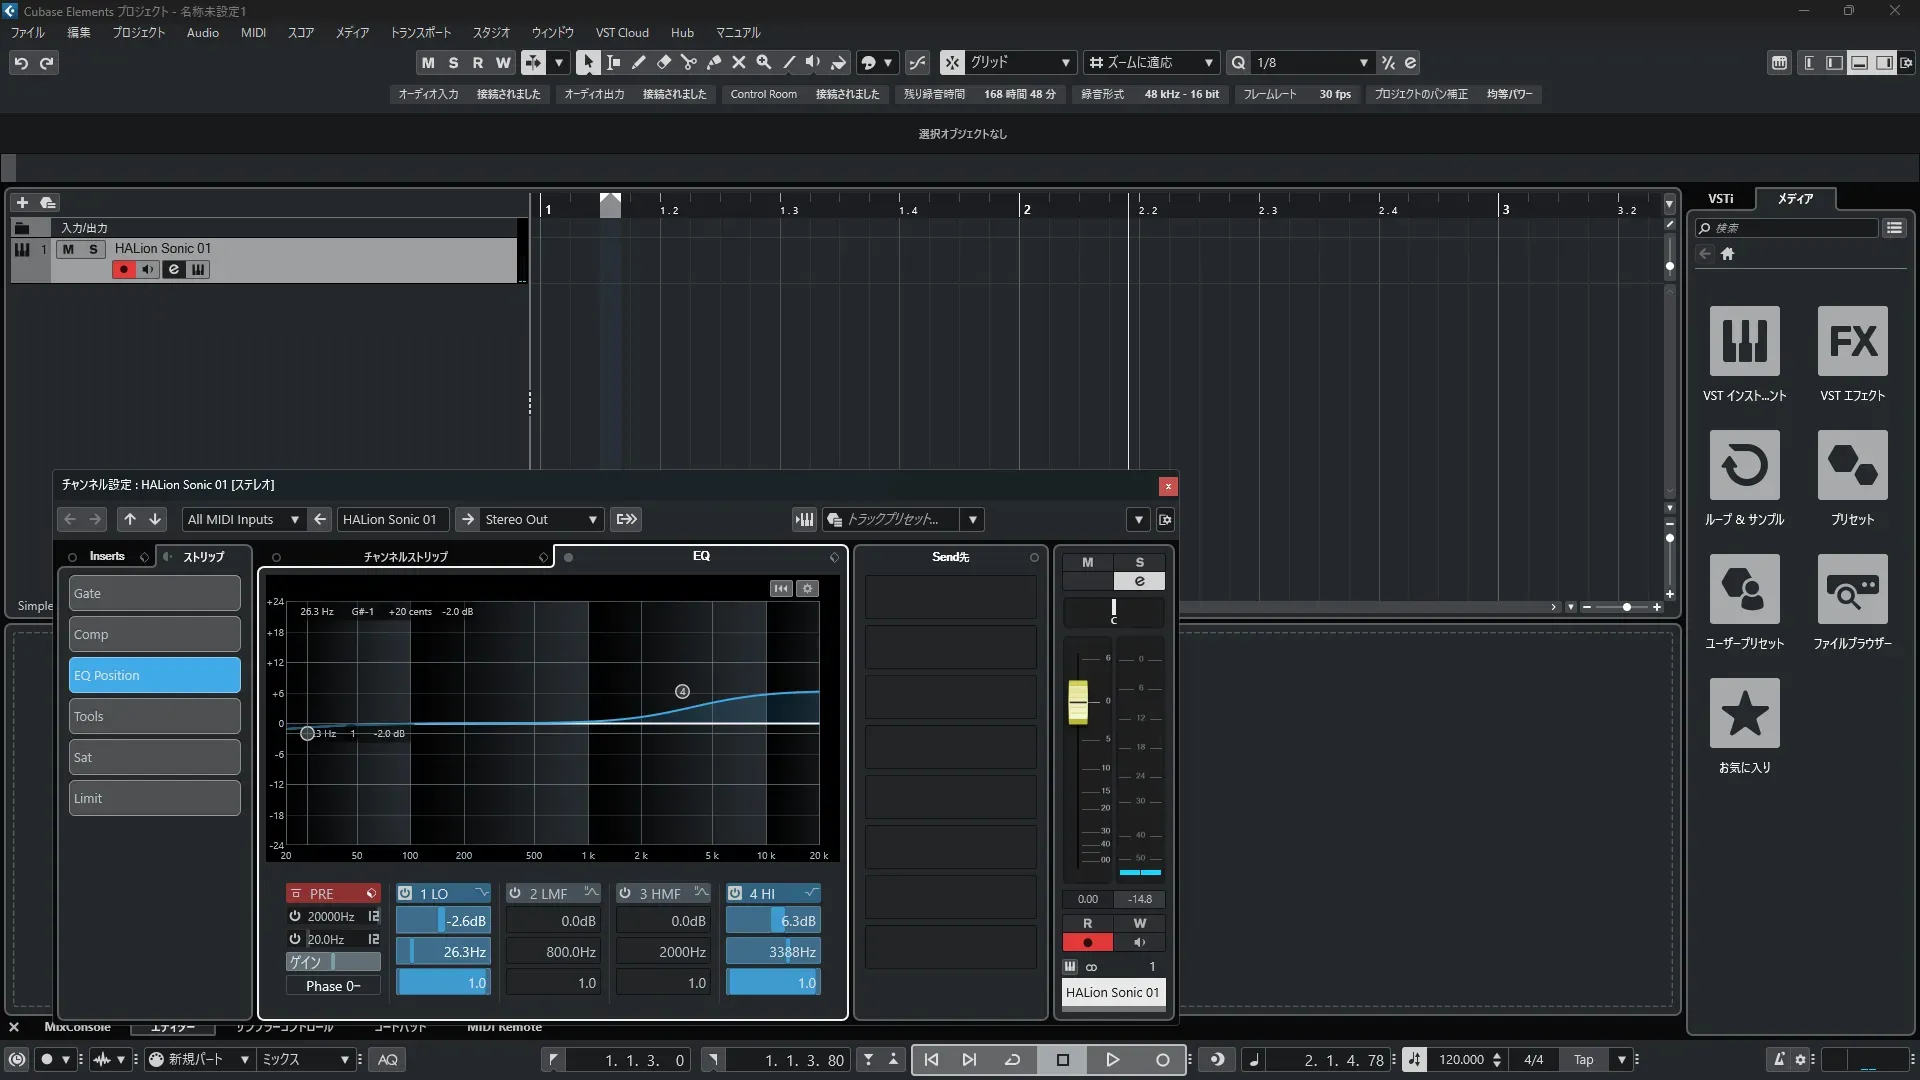This screenshot has width=1920, height=1080.
Task: Enable the 2 LMF EQ band
Action: click(515, 893)
